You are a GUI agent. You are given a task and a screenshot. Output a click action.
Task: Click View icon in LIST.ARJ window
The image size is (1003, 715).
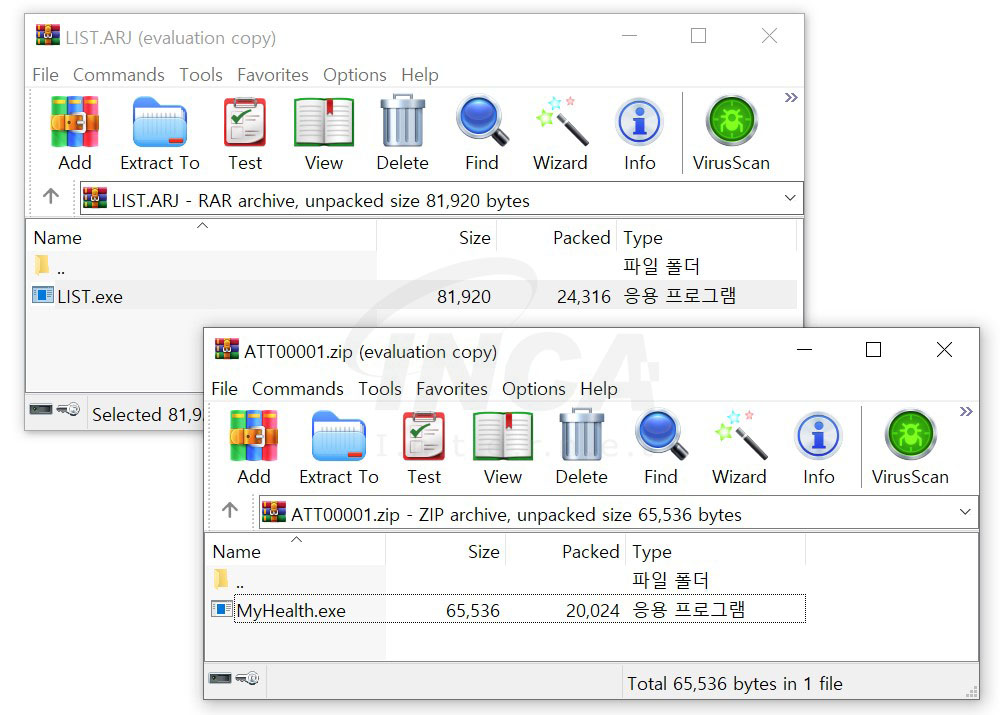point(324,122)
